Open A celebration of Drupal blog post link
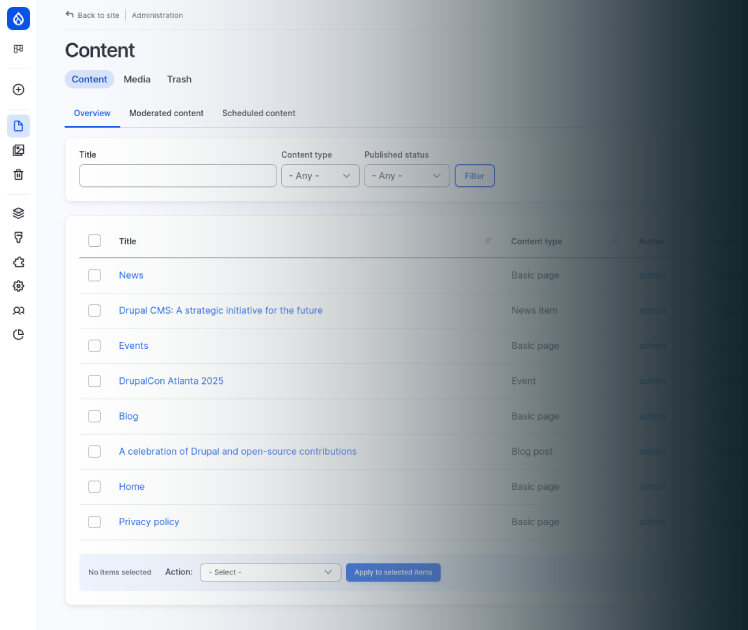 pyautogui.click(x=238, y=452)
